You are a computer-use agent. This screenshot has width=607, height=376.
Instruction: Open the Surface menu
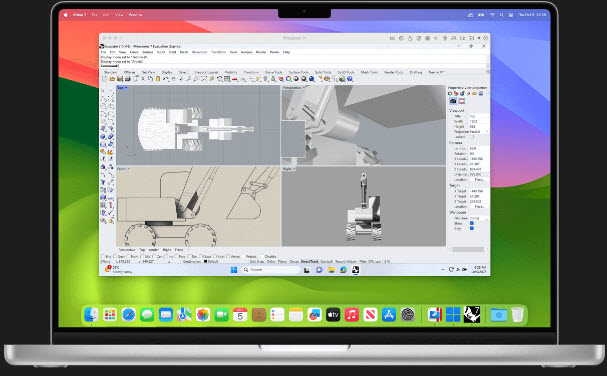(147, 52)
